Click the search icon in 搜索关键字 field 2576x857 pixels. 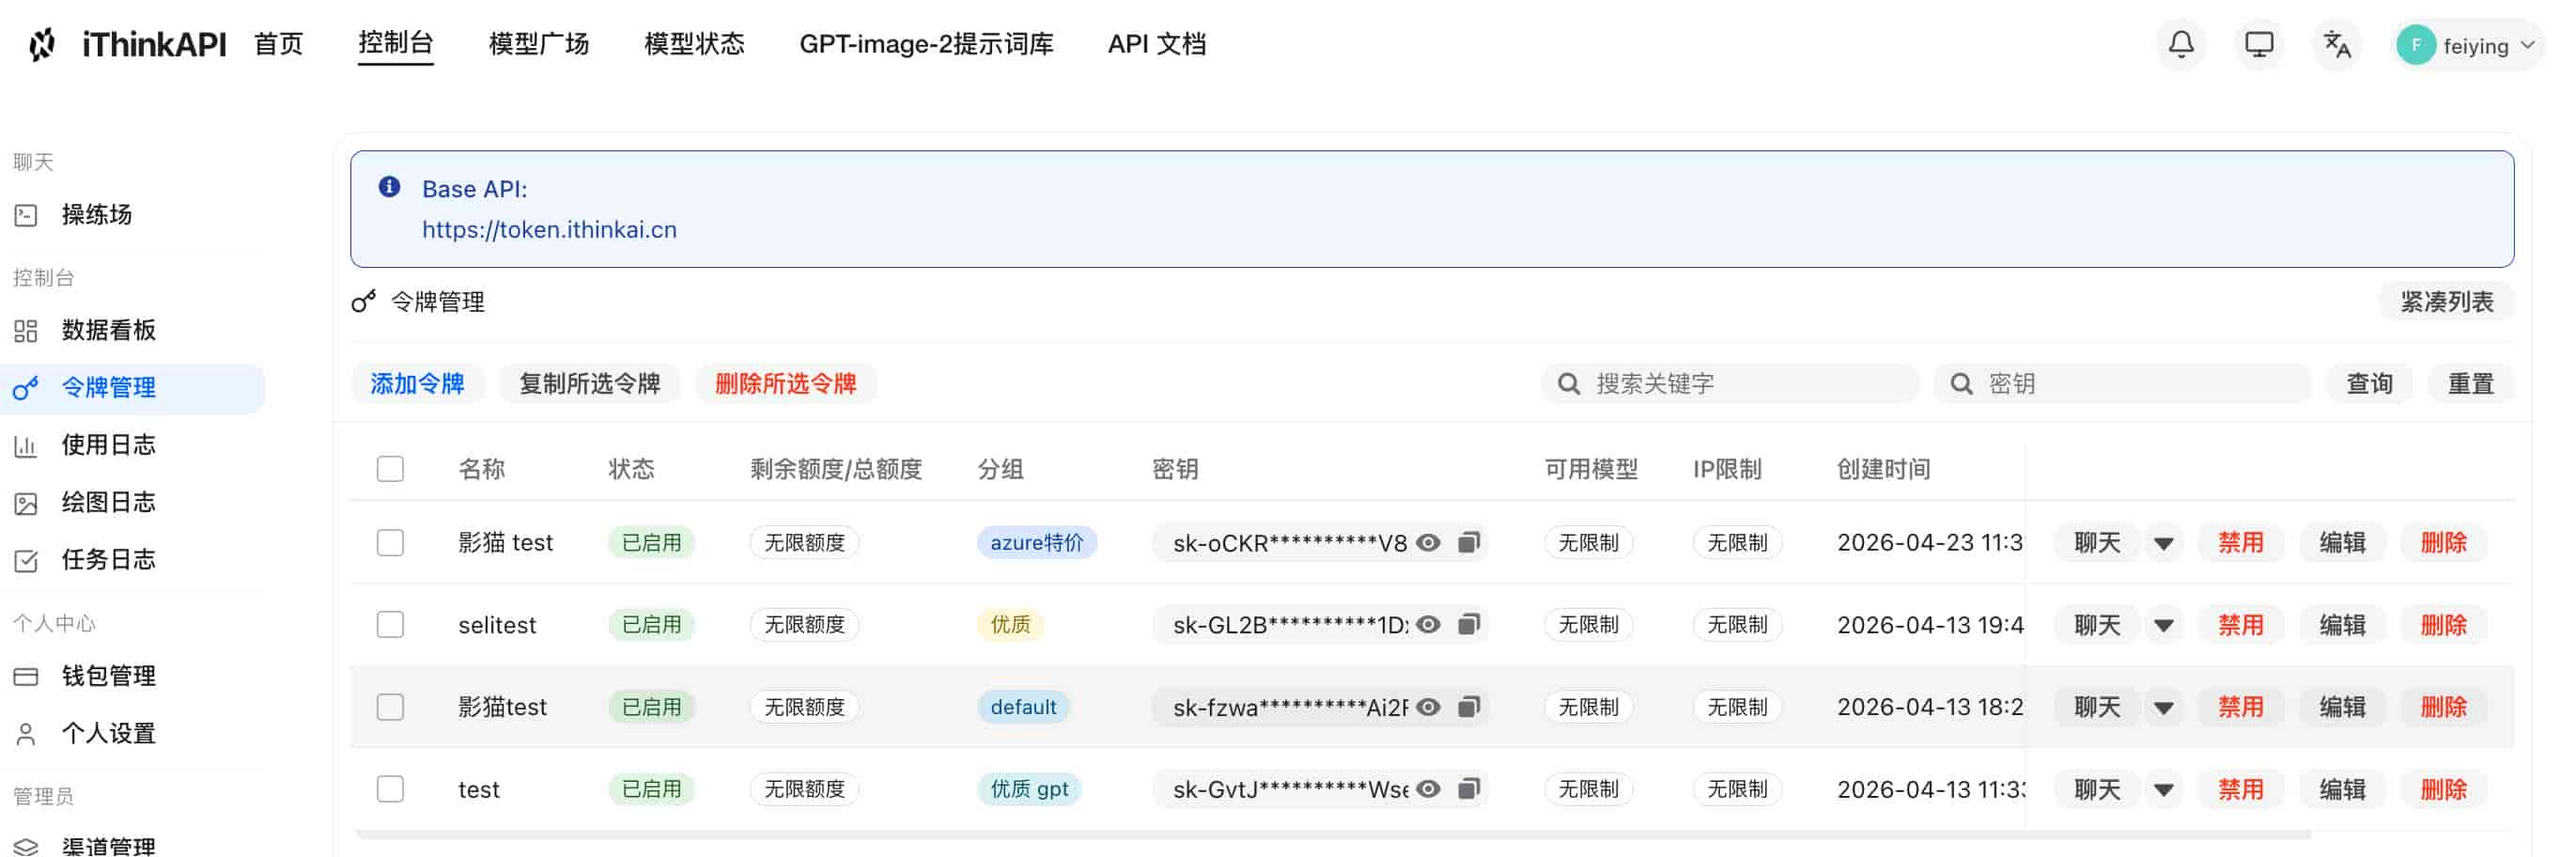tap(1569, 384)
